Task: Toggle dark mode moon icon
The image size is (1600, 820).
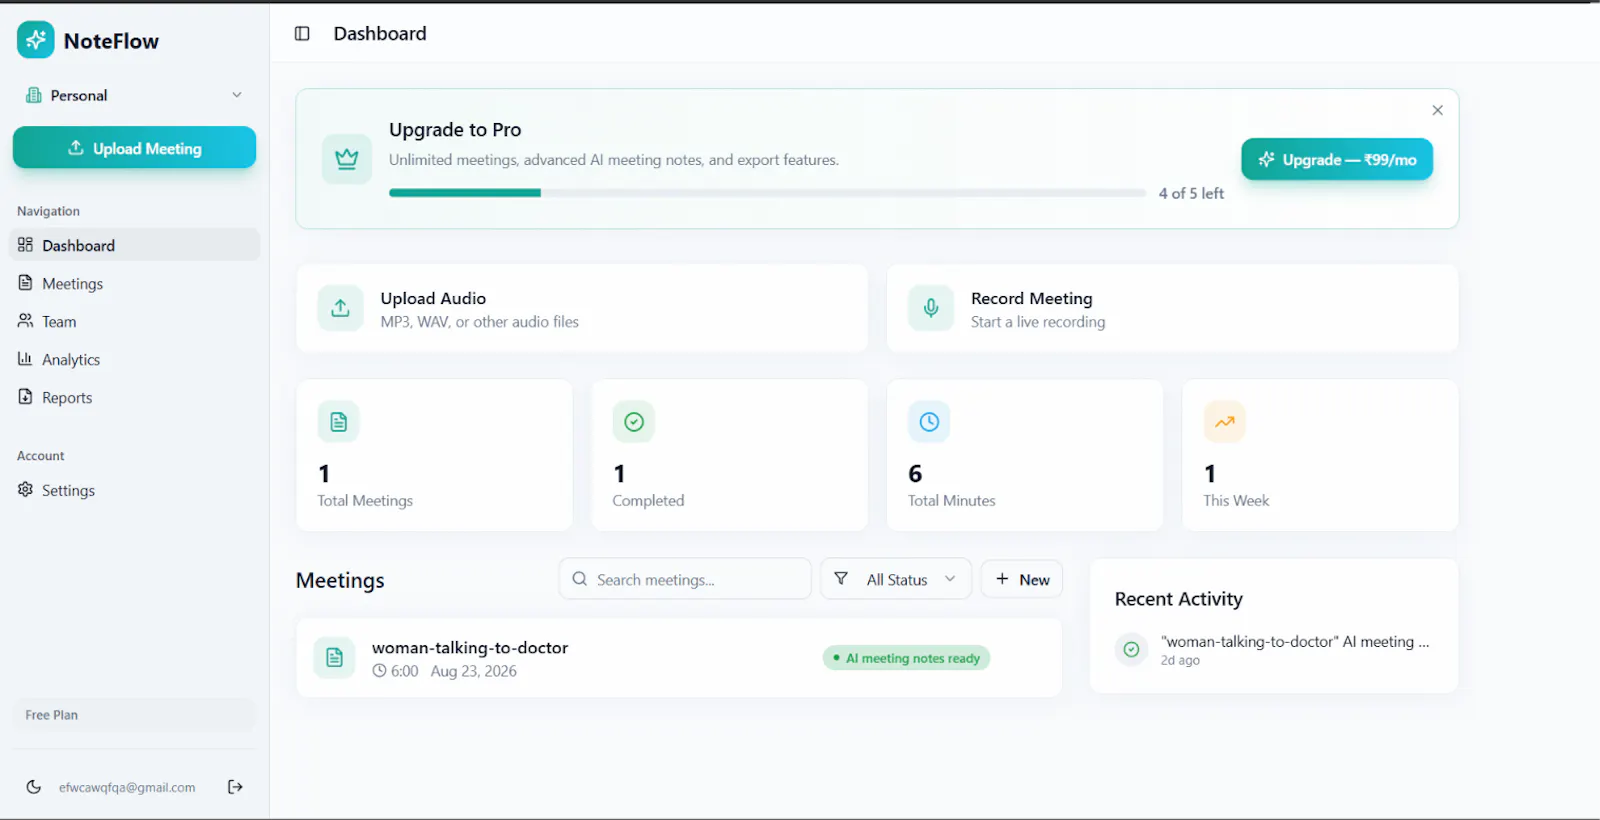Action: (x=34, y=787)
